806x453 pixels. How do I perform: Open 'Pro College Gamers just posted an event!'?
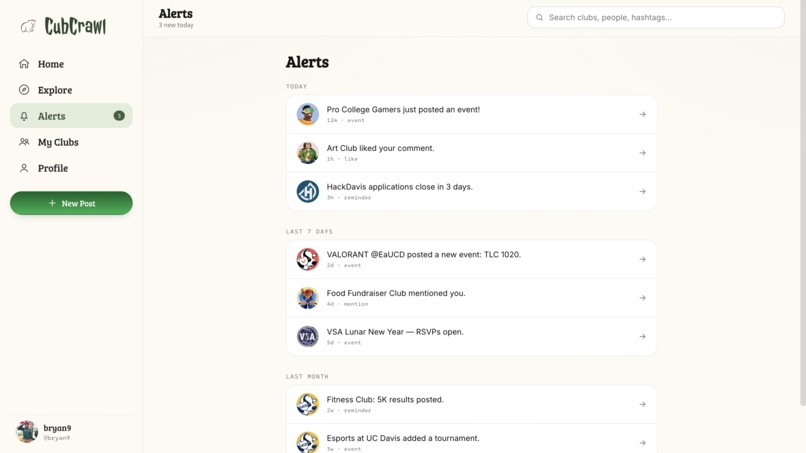[471, 114]
